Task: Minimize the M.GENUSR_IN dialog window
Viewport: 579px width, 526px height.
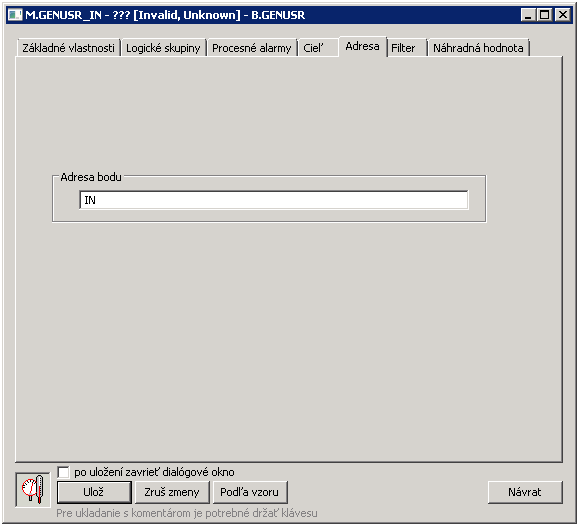Action: pyautogui.click(x=528, y=15)
